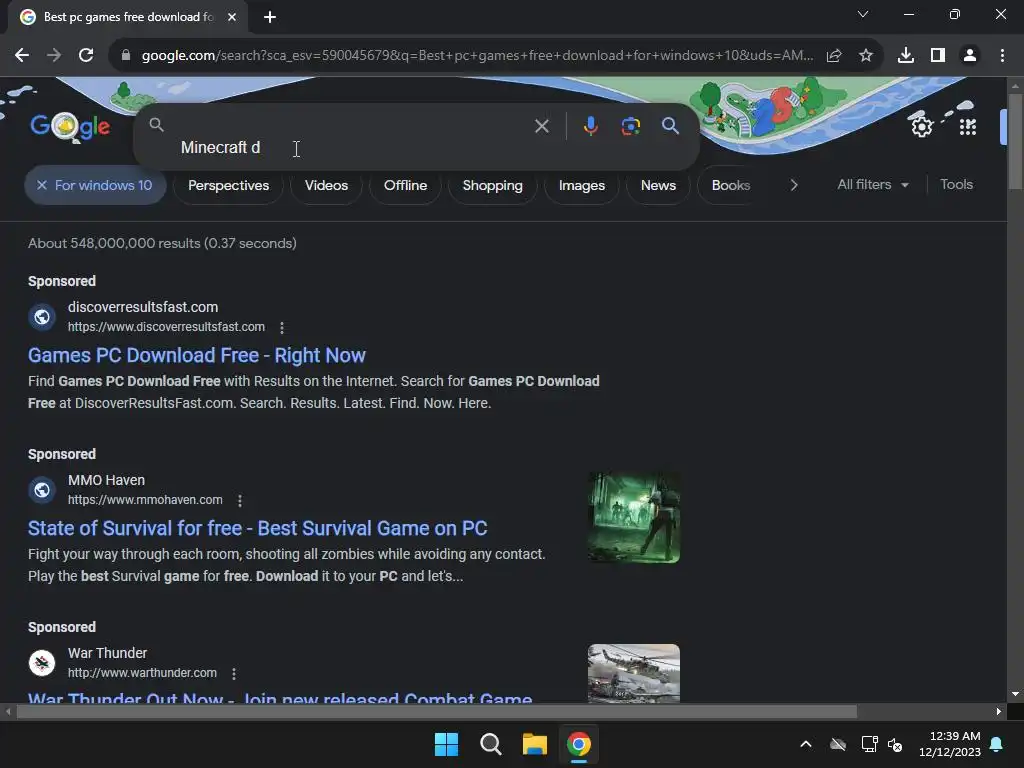Start voice search microphone
Viewport: 1024px width, 768px height.
[x=590, y=126]
